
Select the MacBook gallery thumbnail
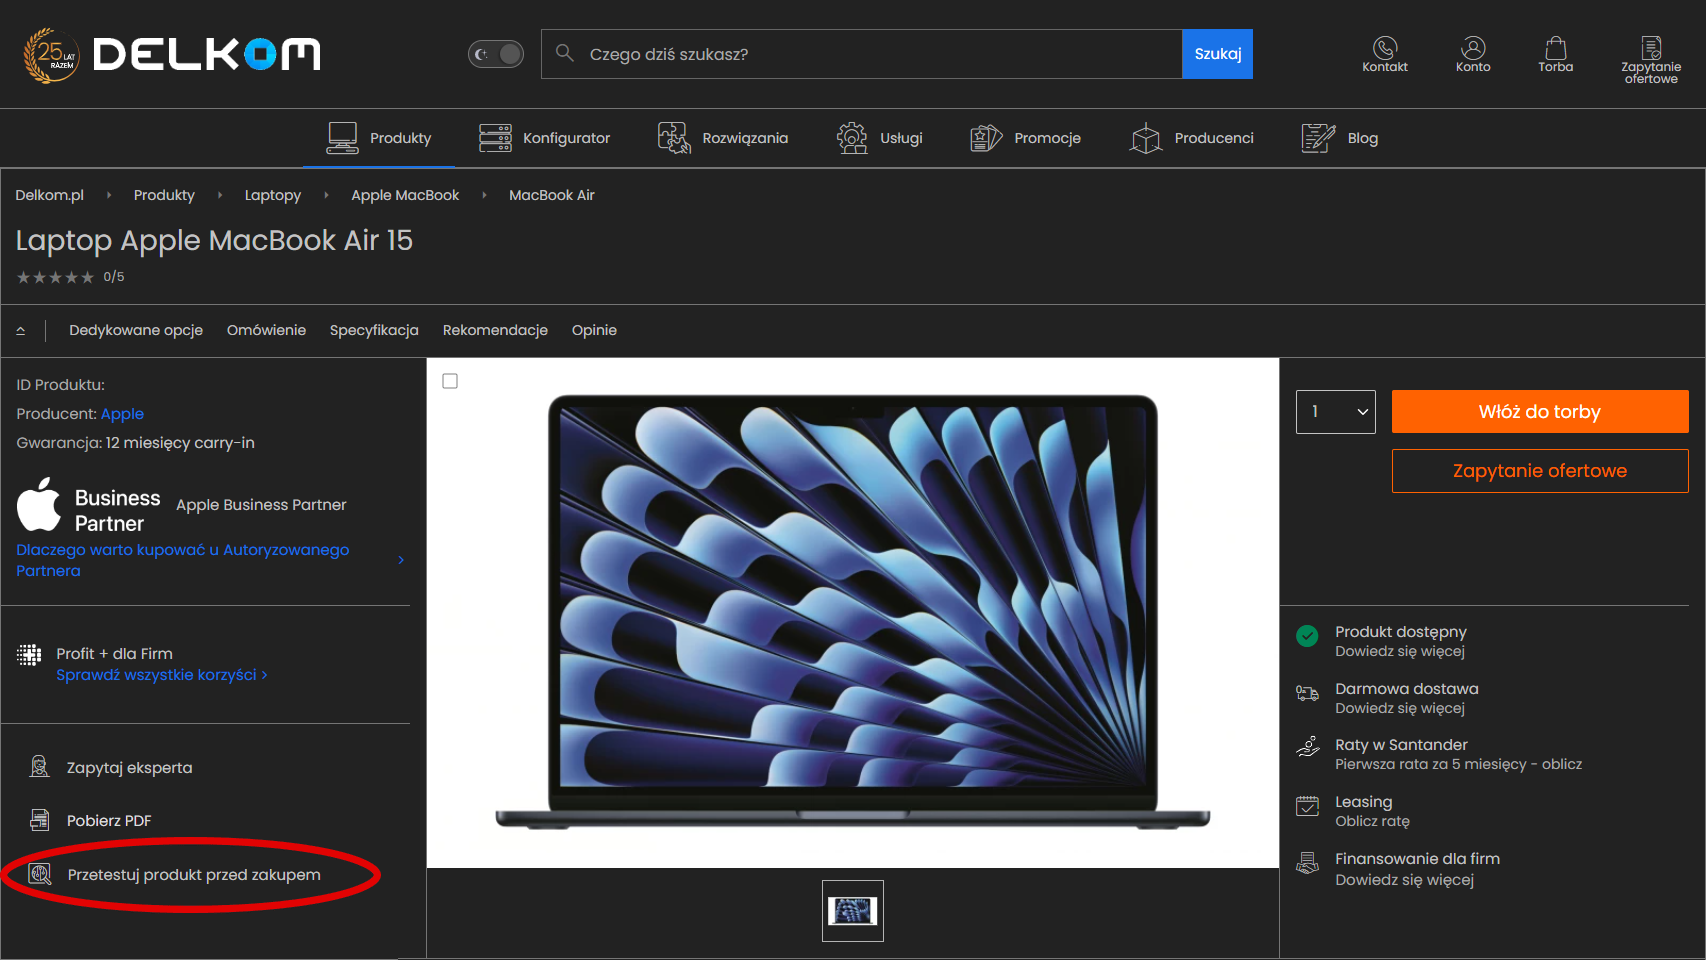coord(853,911)
